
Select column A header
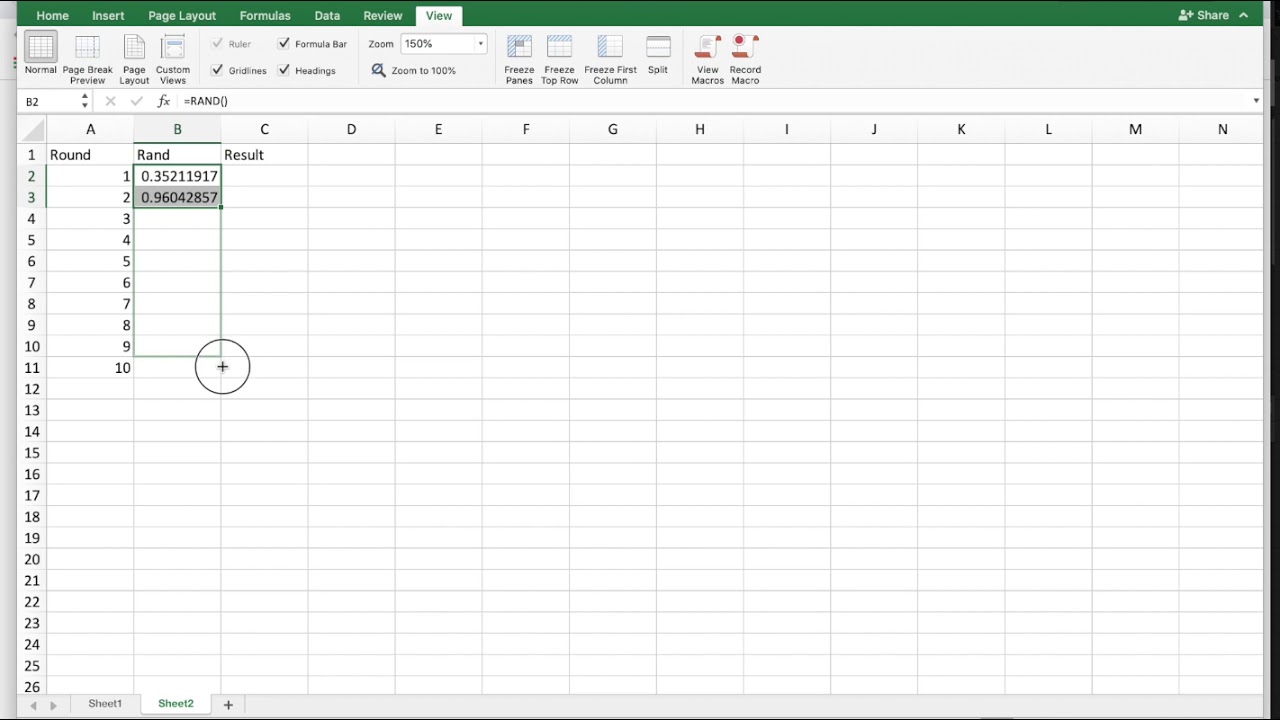90,129
